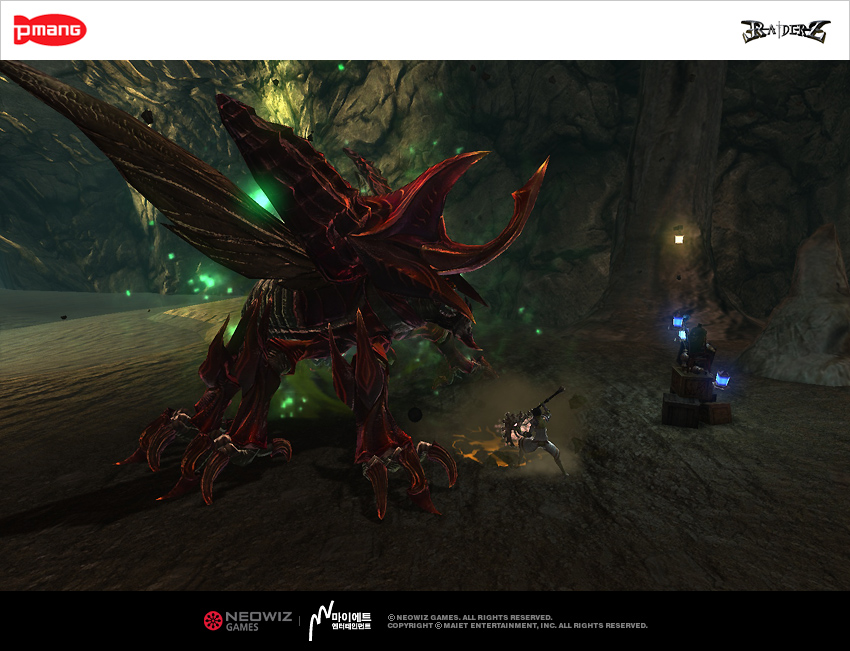The height and width of the screenshot is (651, 850).
Task: Click the red pmang logo
Action: [x=50, y=30]
